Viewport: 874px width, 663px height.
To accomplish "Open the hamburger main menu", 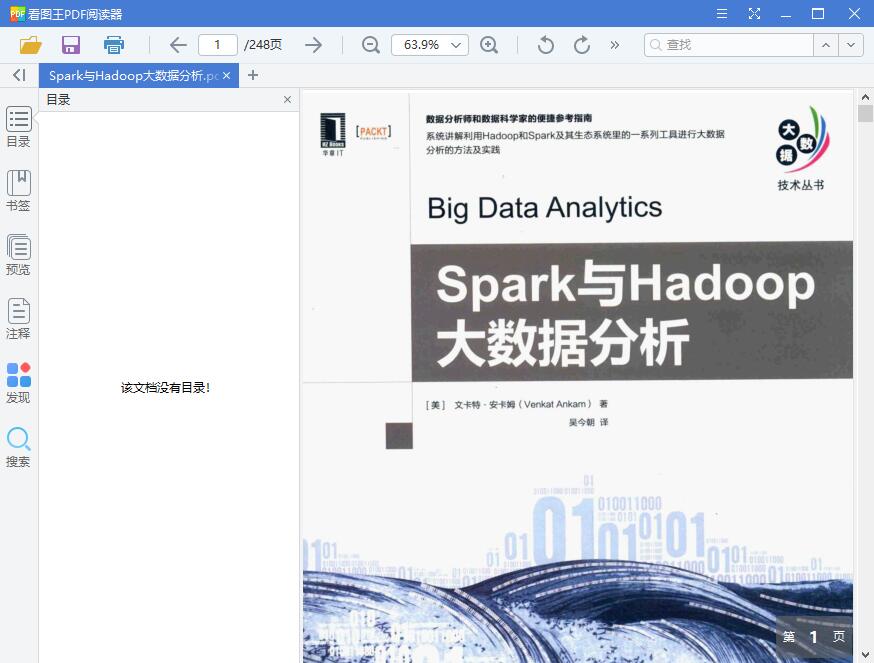I will click(x=722, y=13).
